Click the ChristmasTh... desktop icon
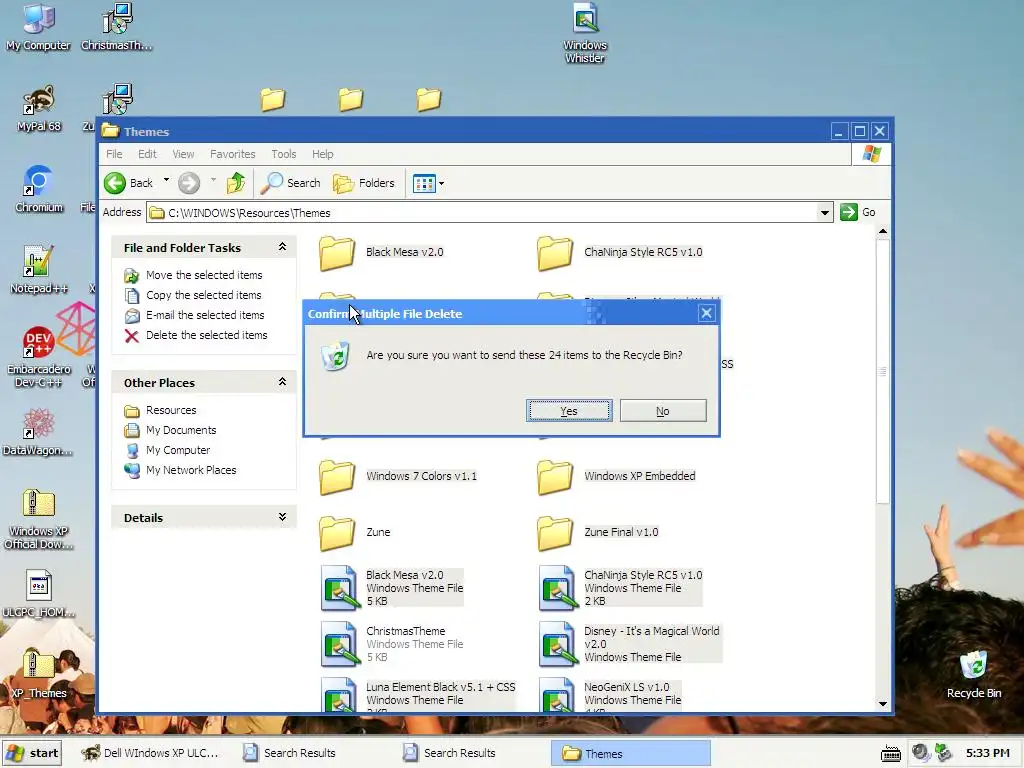1024x768 pixels. 117,27
